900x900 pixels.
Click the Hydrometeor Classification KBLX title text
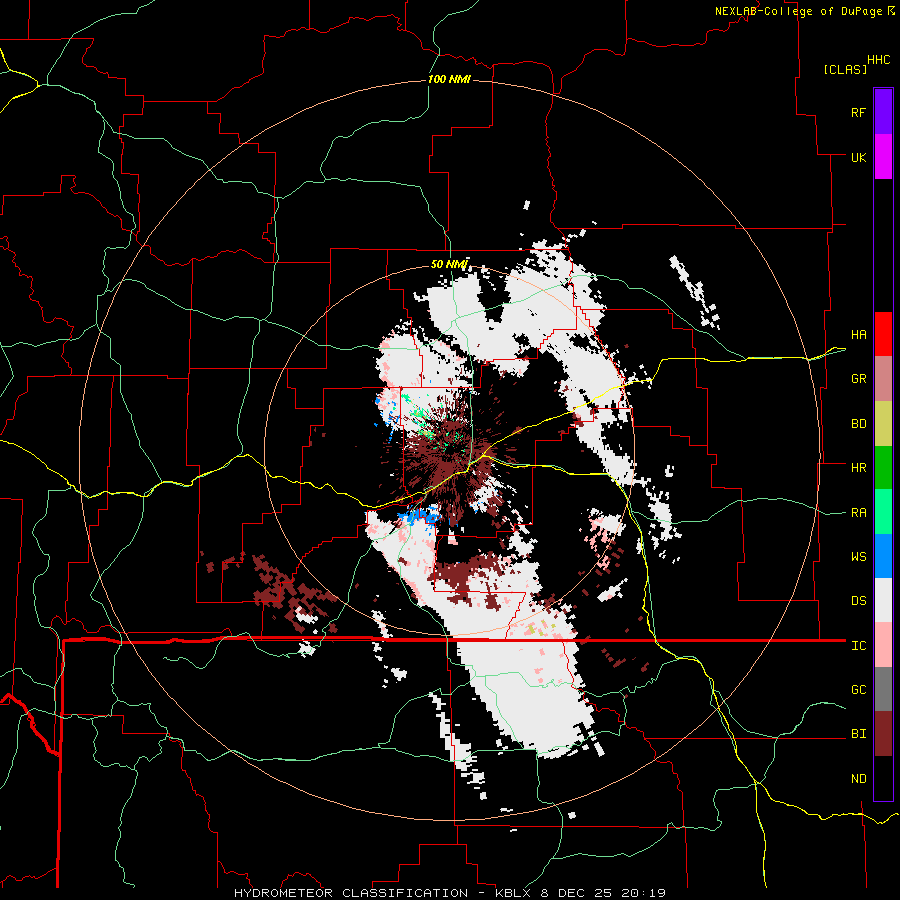pos(450,893)
